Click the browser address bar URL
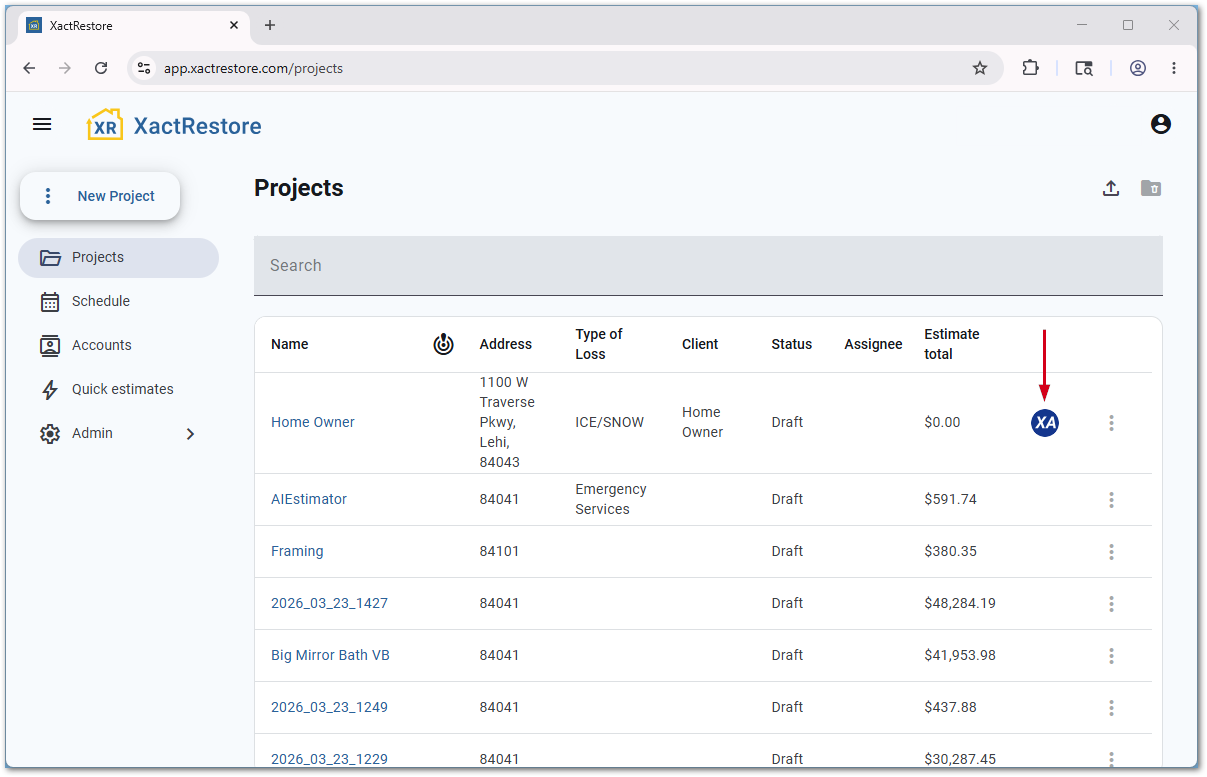 pyautogui.click(x=253, y=69)
